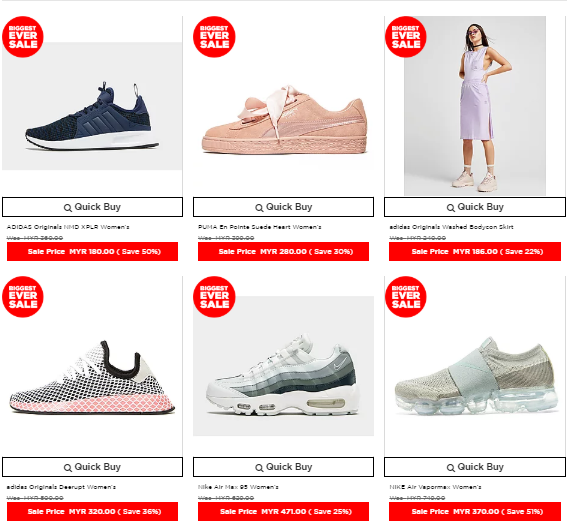Click the NIKE Air Vapormax Women's title
This screenshot has height=531, width=569.
pos(435,487)
